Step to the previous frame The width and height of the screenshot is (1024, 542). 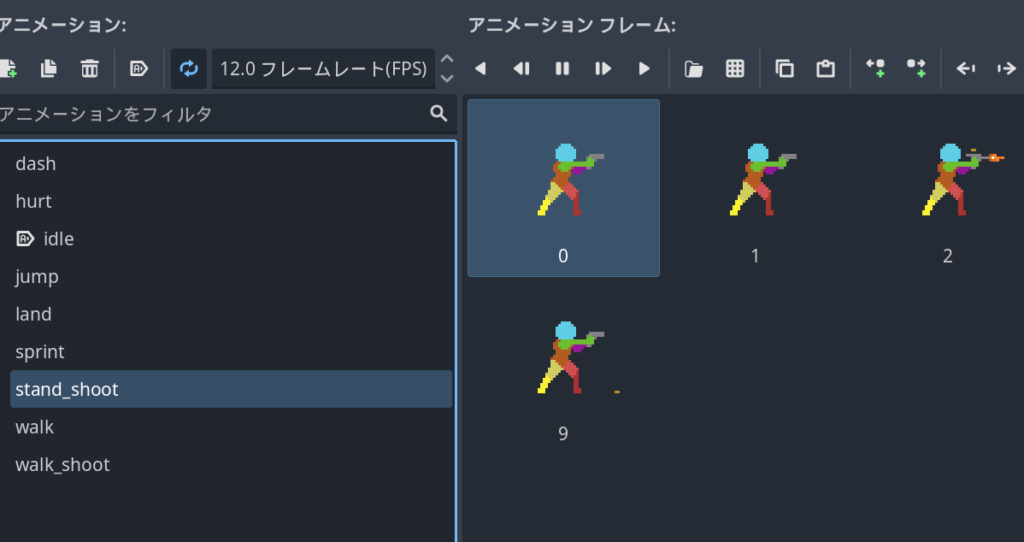click(x=521, y=69)
